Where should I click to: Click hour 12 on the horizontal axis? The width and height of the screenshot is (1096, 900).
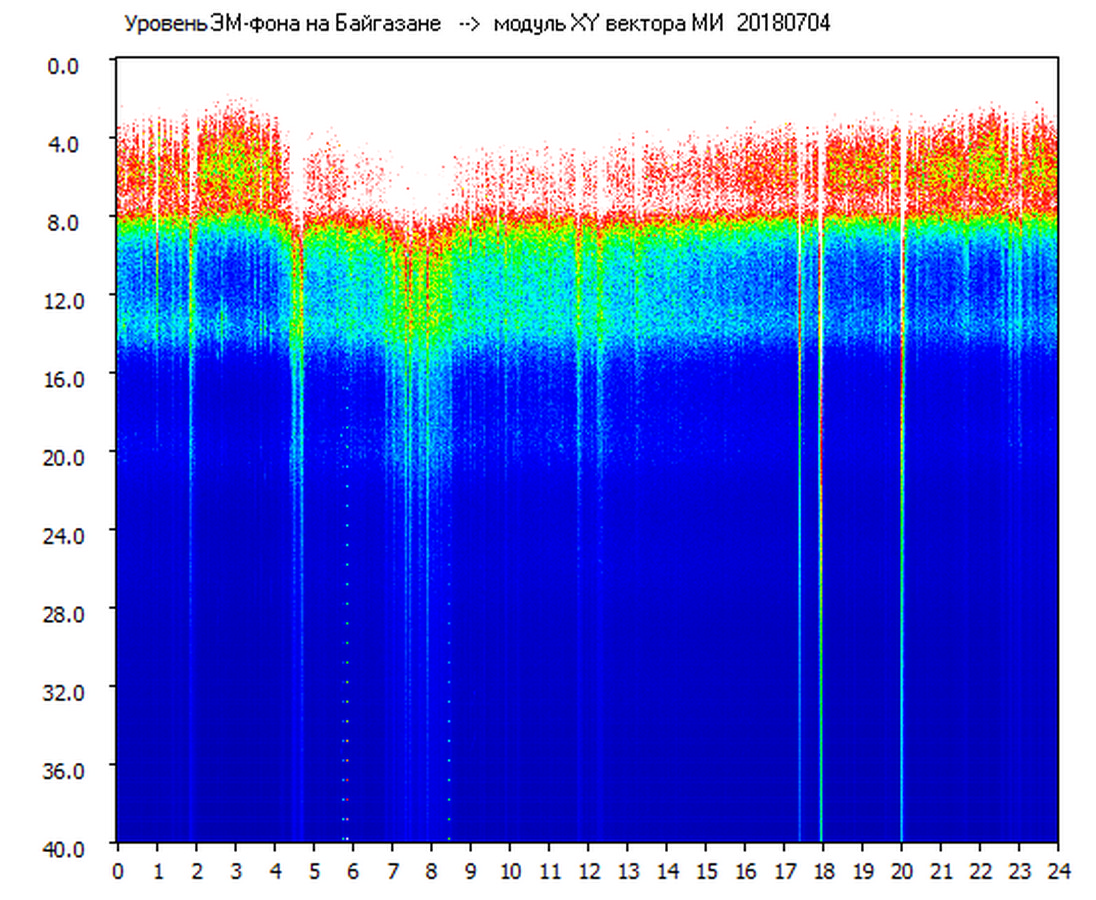coord(588,870)
